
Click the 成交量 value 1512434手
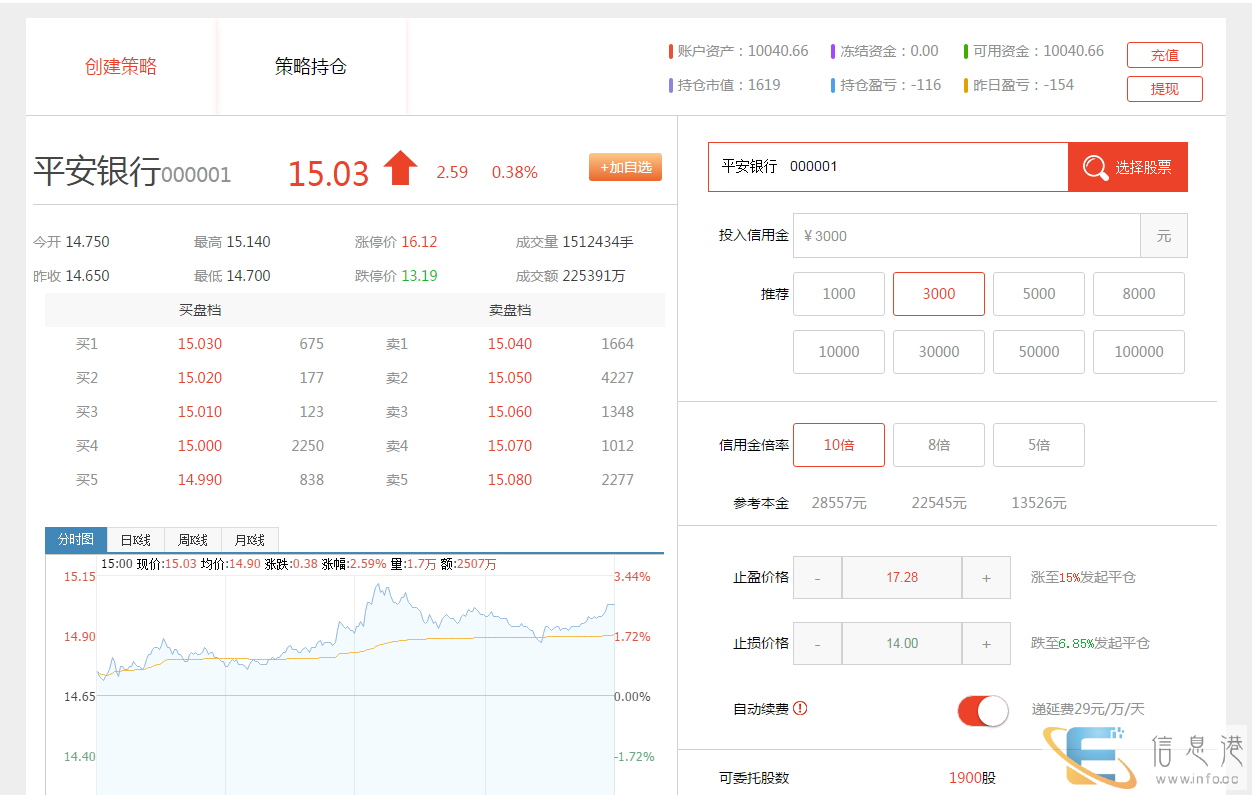(598, 242)
